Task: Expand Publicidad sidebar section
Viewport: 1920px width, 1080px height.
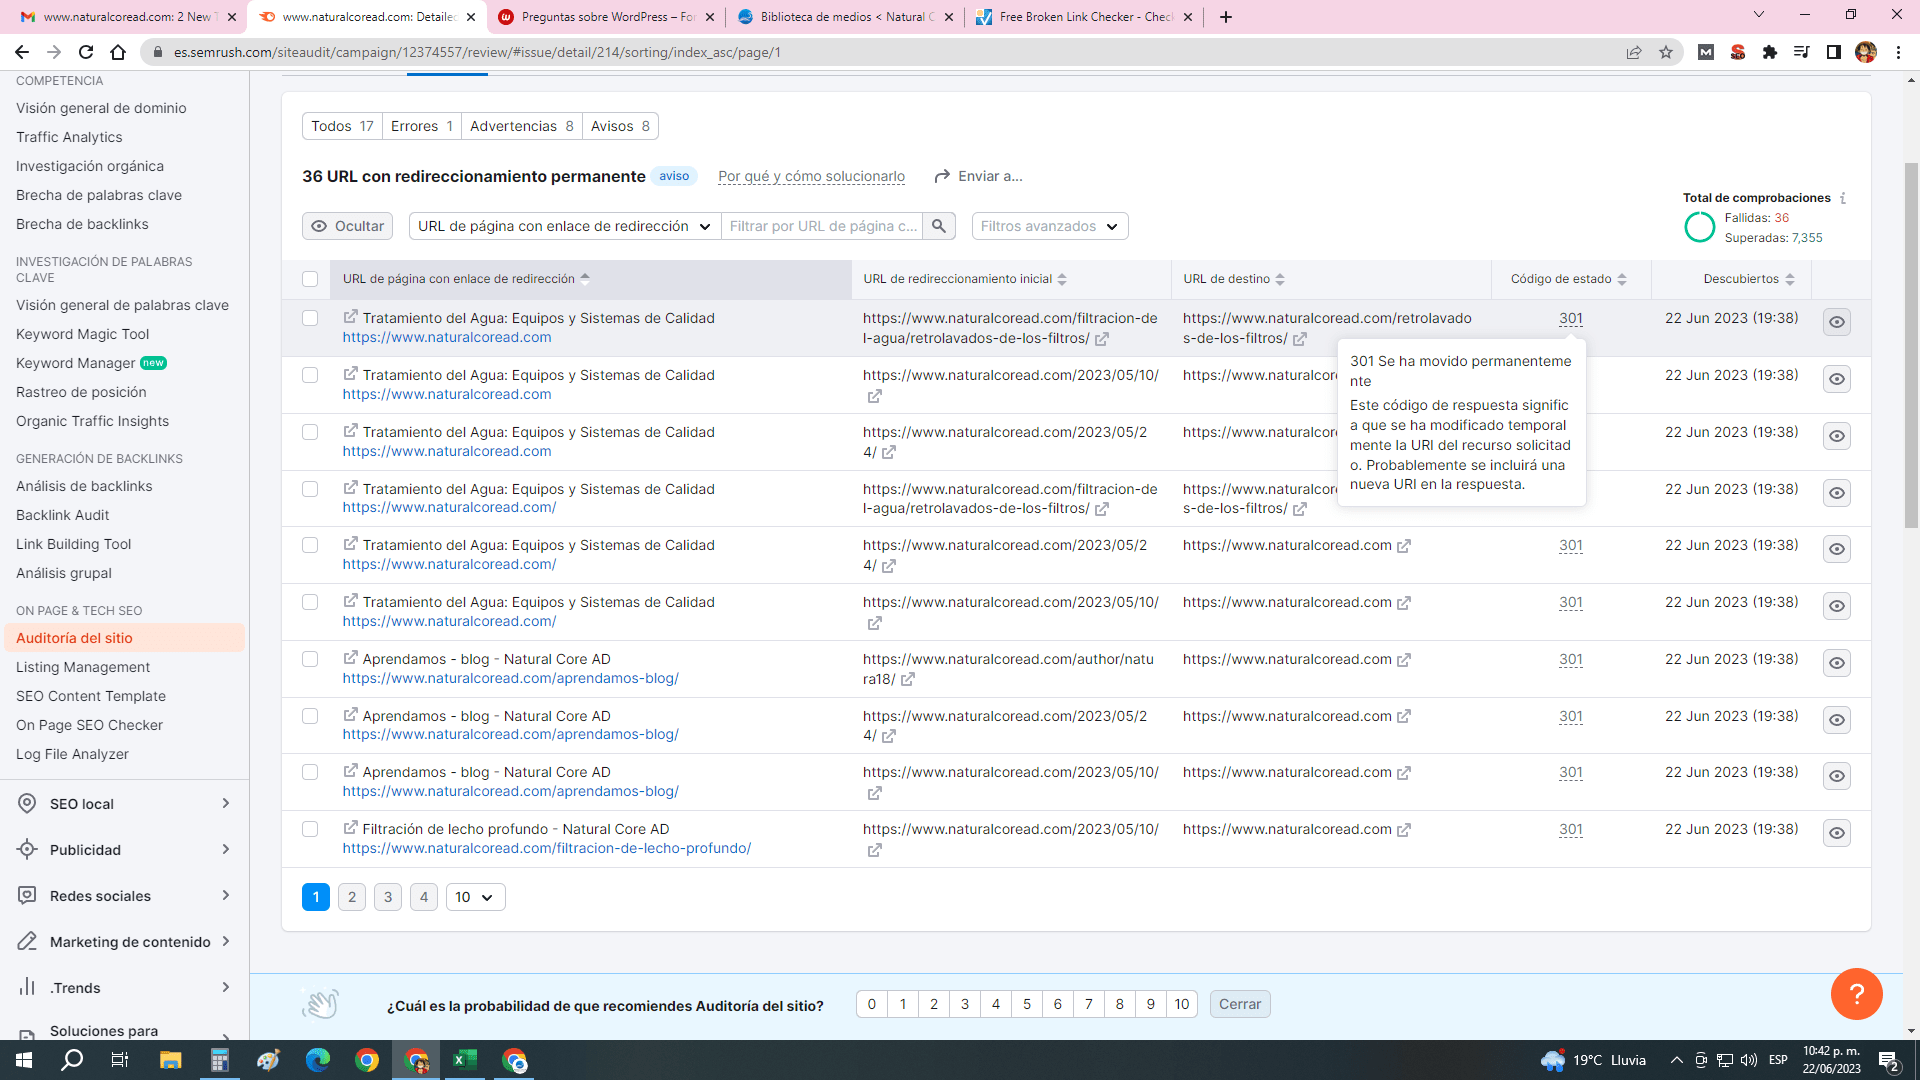Action: pos(125,850)
